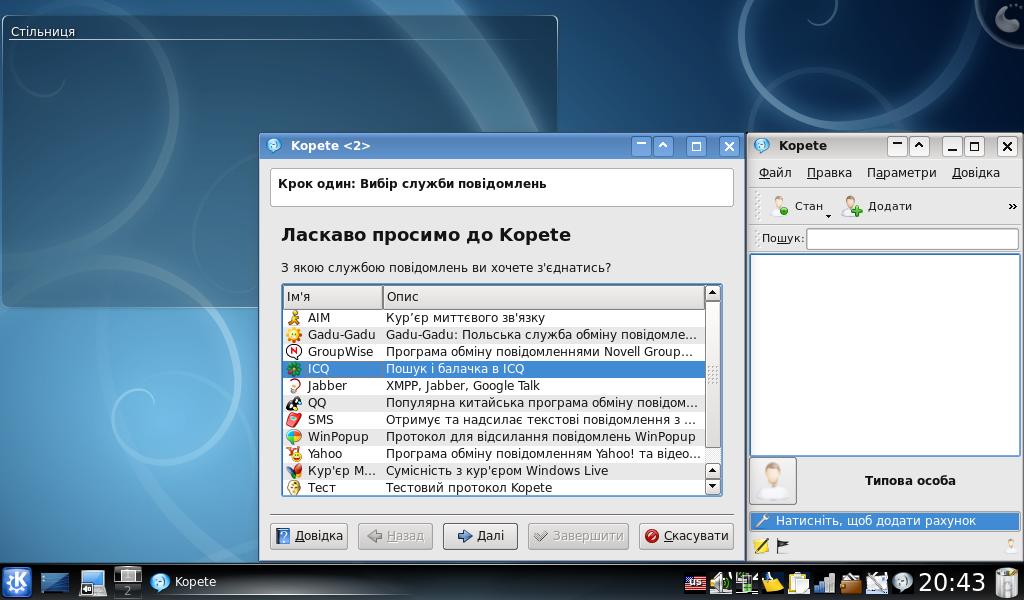This screenshot has width=1024, height=600.
Task: Open the Довідка menu in Kopete
Action: [976, 173]
